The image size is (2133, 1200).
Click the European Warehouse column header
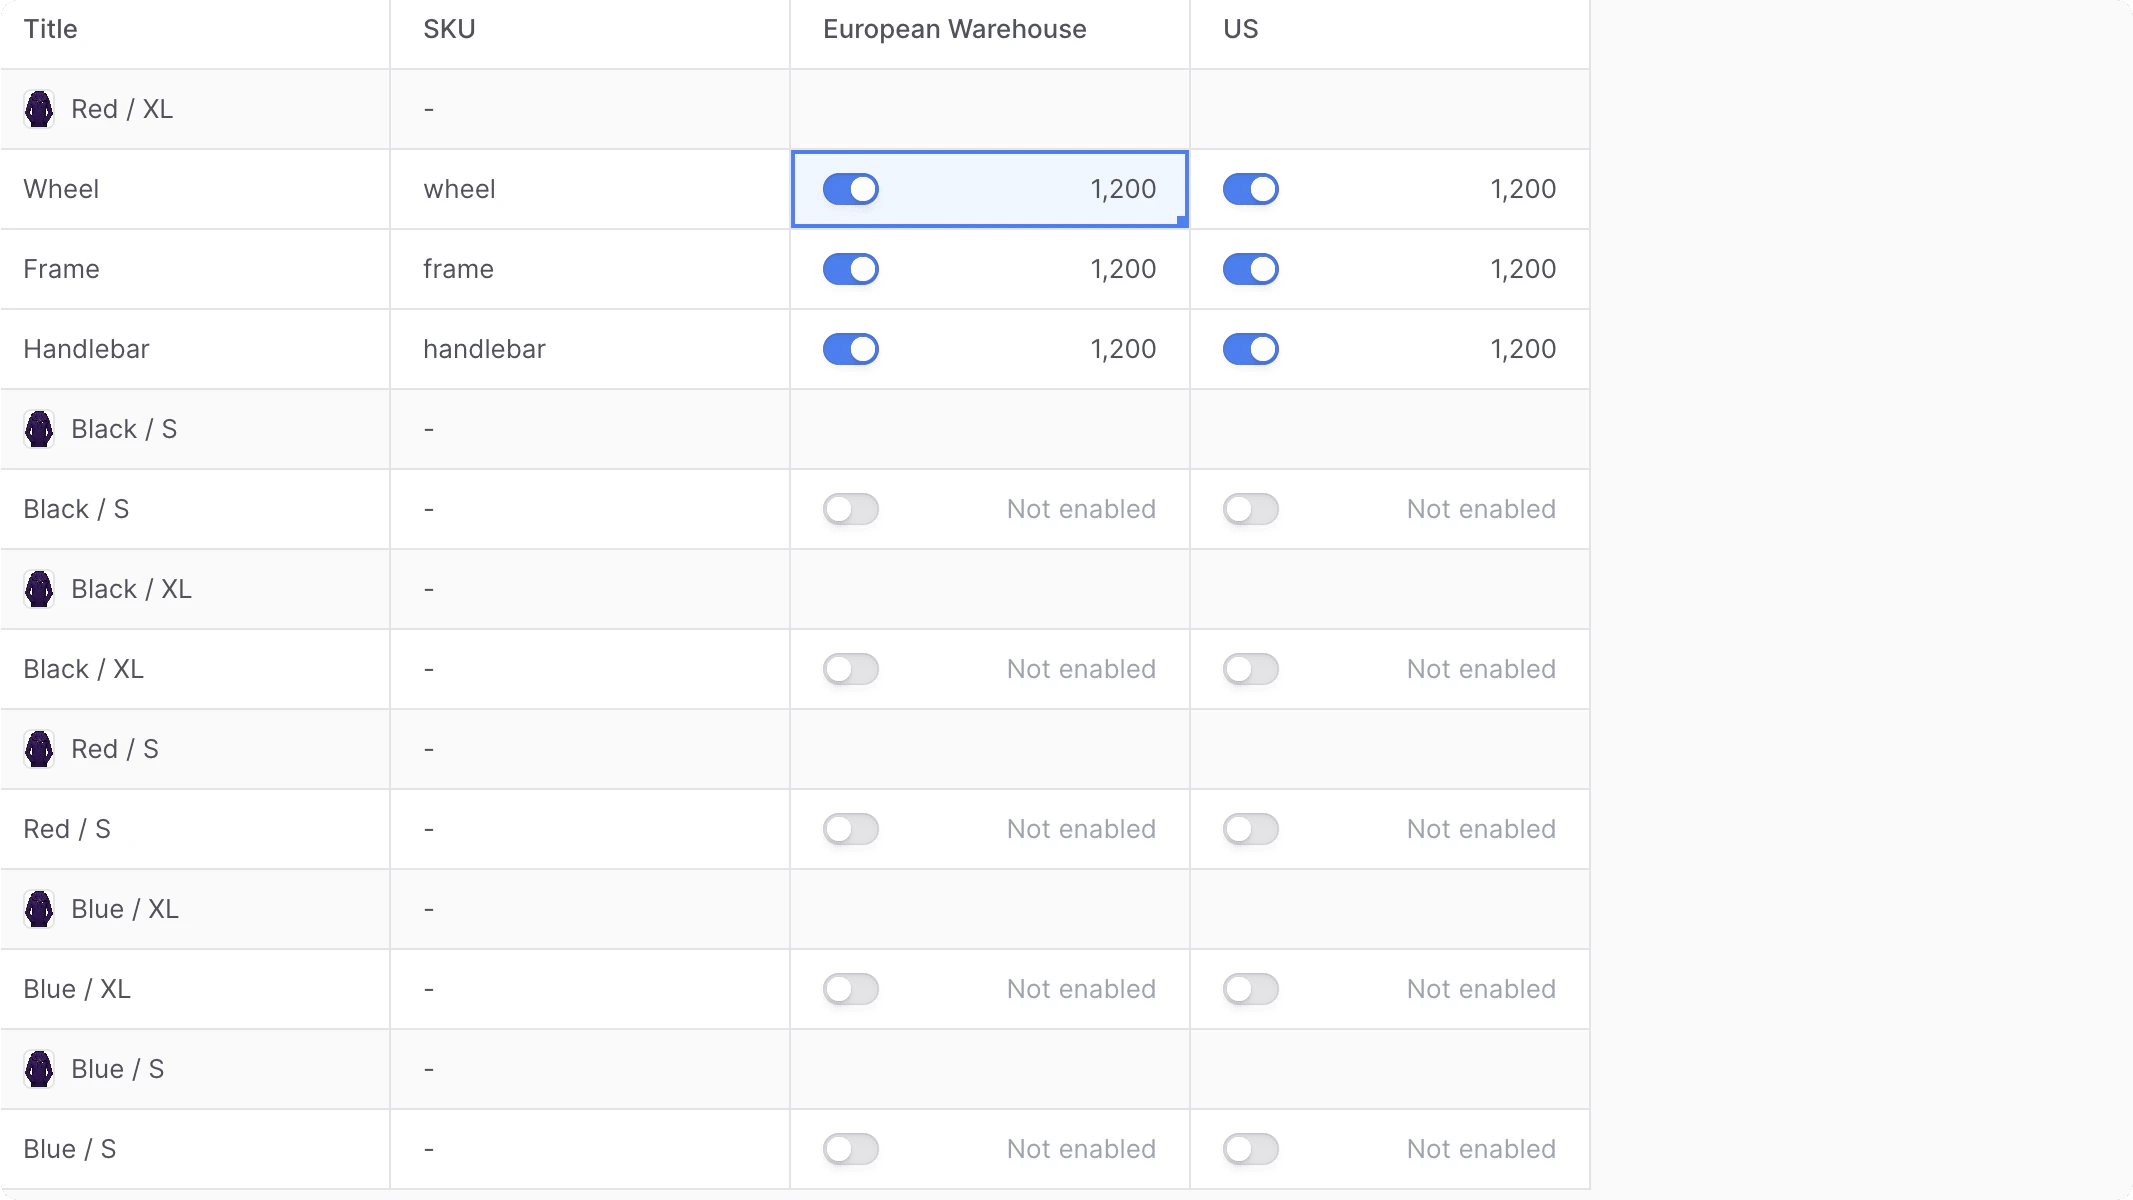[x=954, y=29]
